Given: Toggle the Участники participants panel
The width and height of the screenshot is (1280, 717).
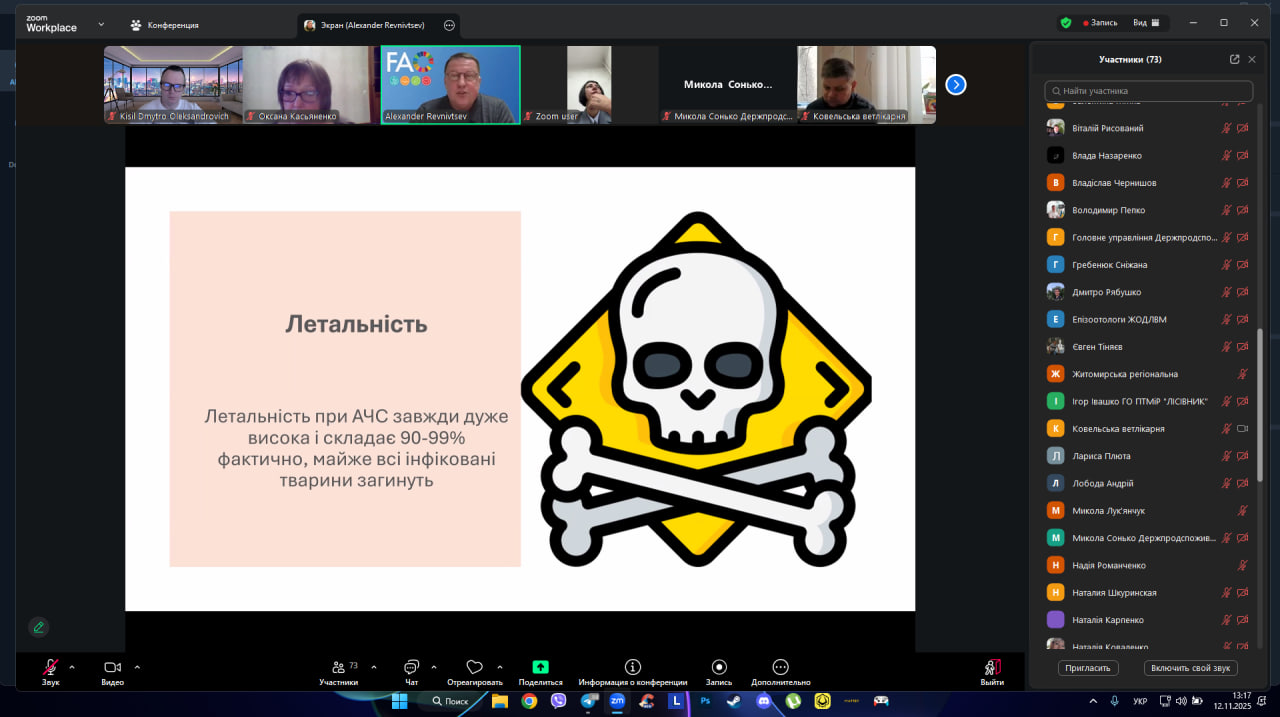Looking at the screenshot, I should point(339,668).
